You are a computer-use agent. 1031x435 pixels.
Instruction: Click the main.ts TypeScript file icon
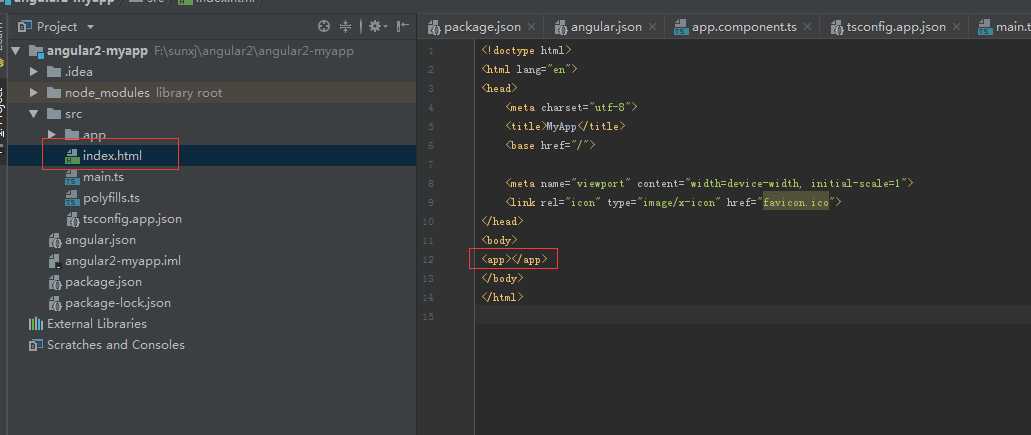(72, 177)
